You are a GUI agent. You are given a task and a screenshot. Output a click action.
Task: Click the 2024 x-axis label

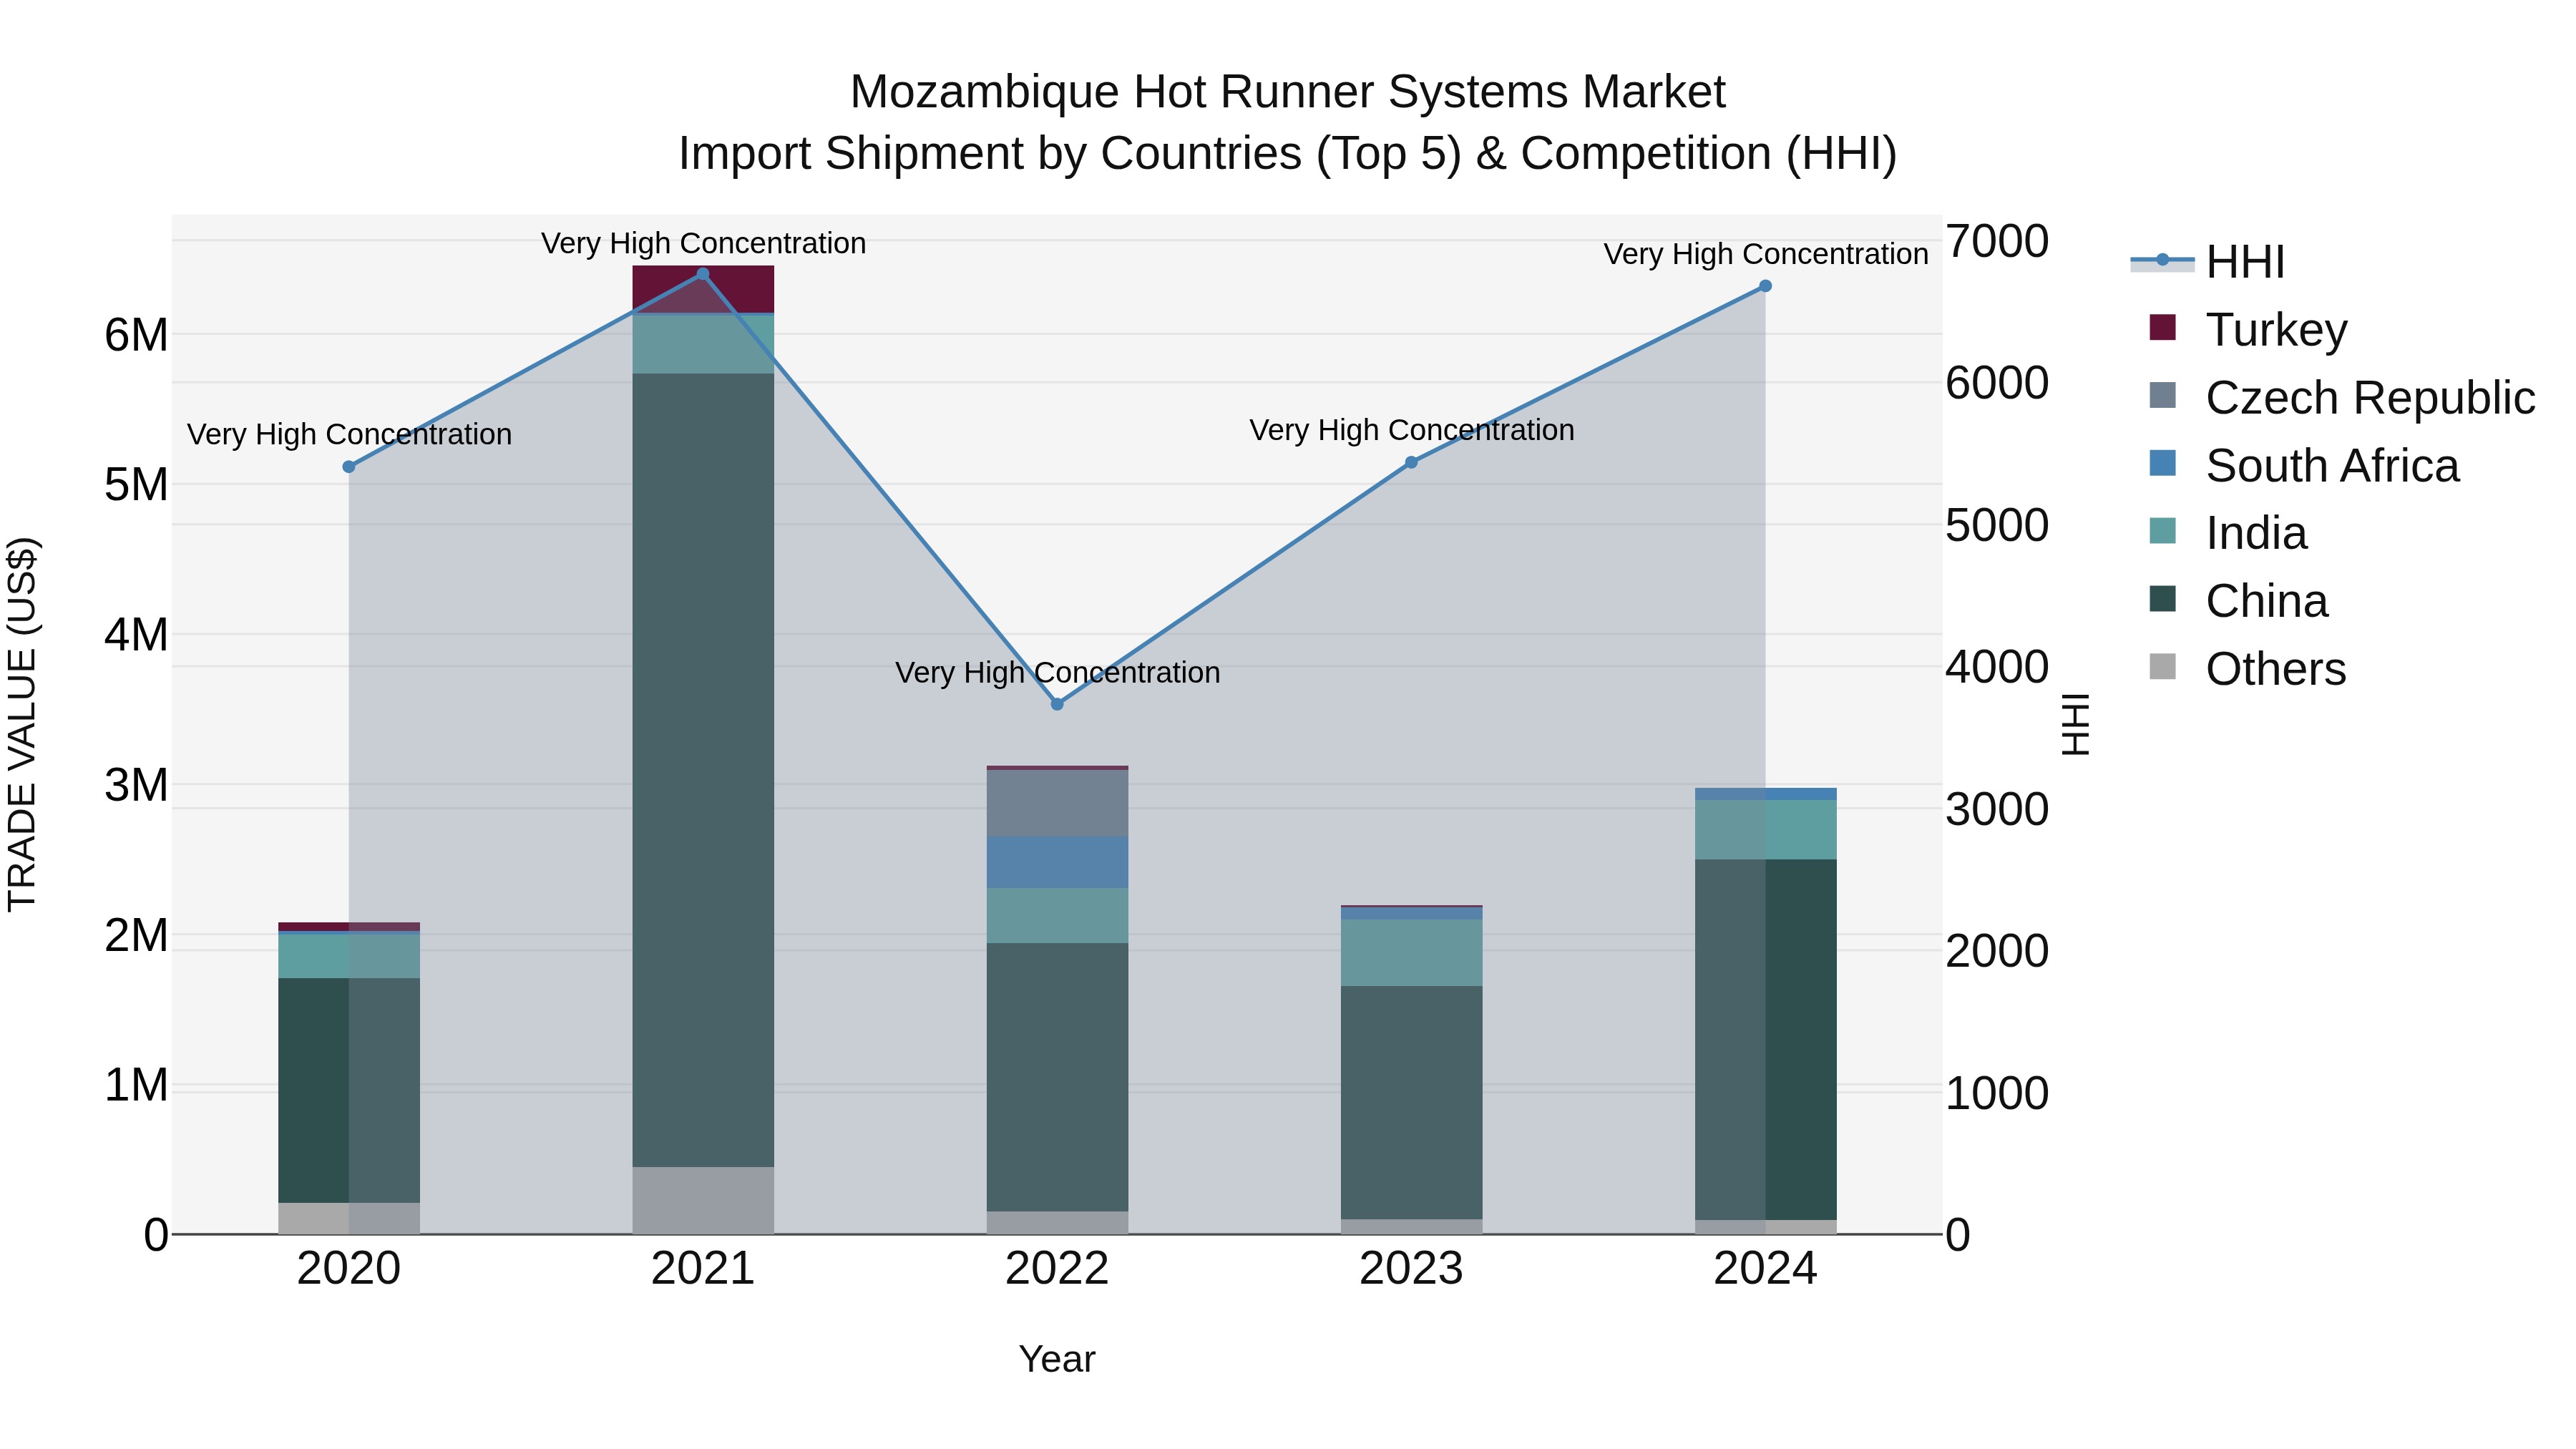click(x=1765, y=1269)
